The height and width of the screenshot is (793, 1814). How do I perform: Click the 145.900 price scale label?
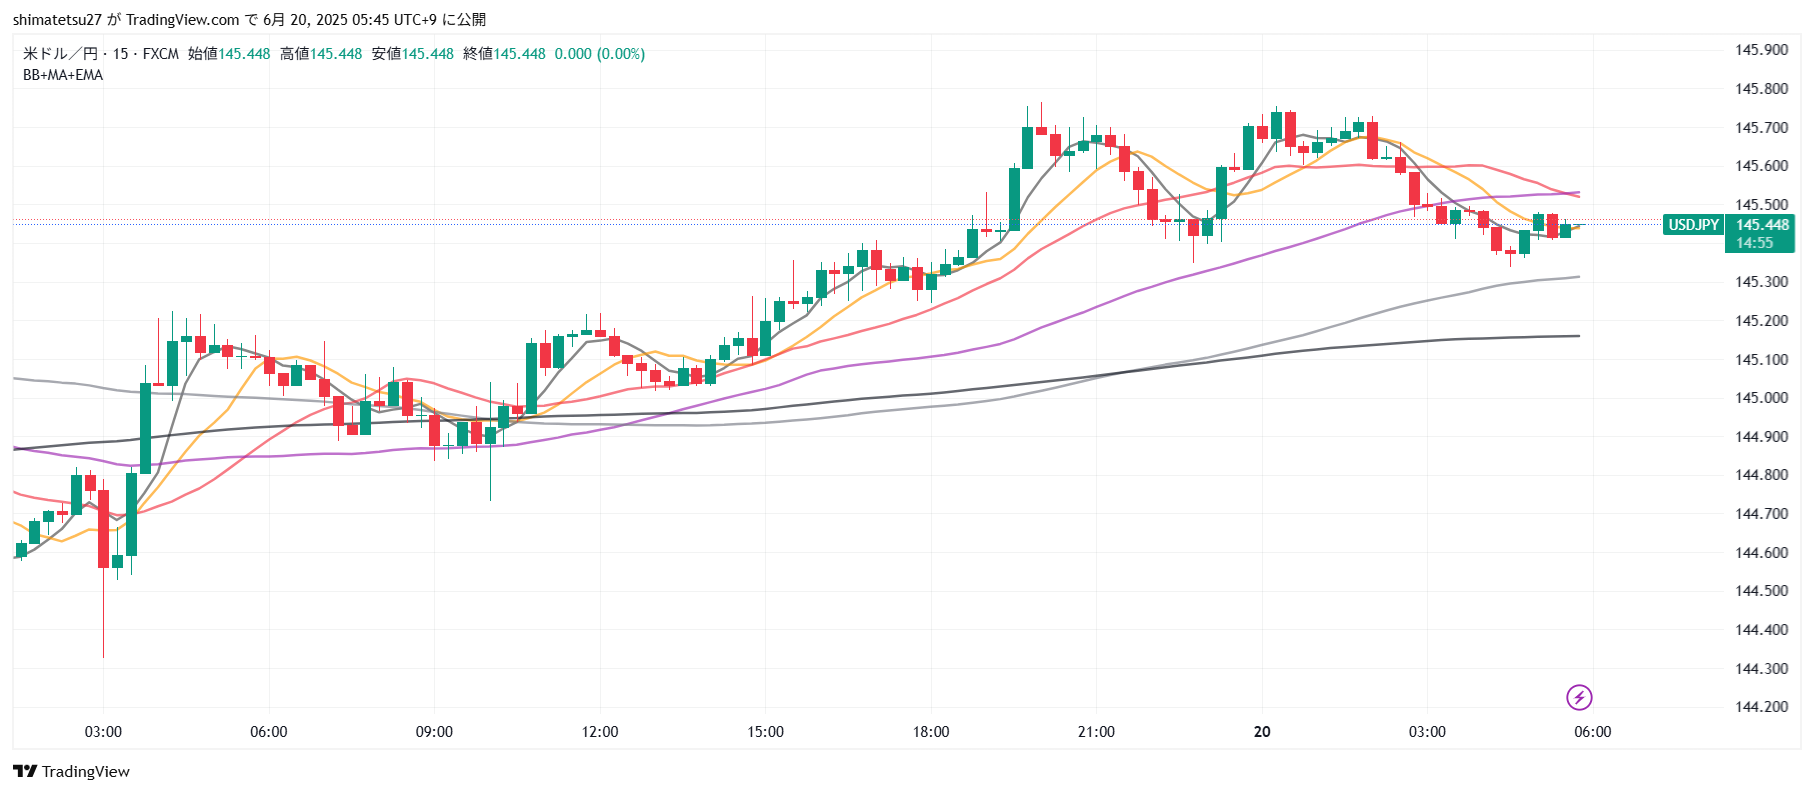(1761, 50)
